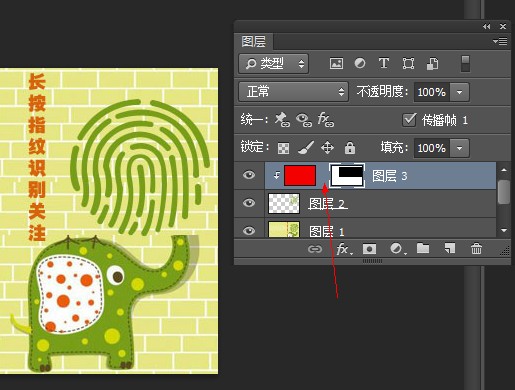Viewport: 515px width, 390px height.
Task: Open the 类型 filter type dropdown
Action: click(273, 63)
